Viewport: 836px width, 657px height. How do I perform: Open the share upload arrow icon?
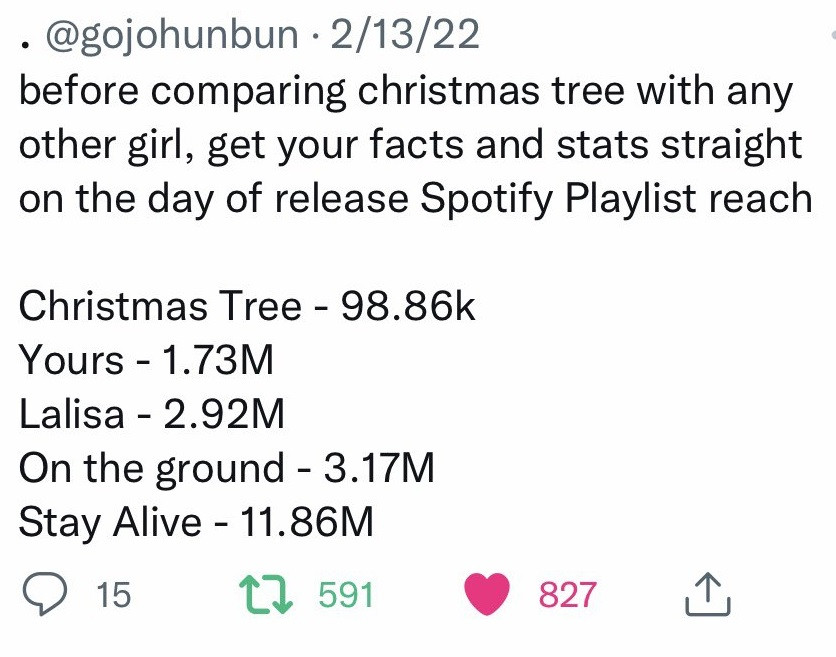pos(708,595)
